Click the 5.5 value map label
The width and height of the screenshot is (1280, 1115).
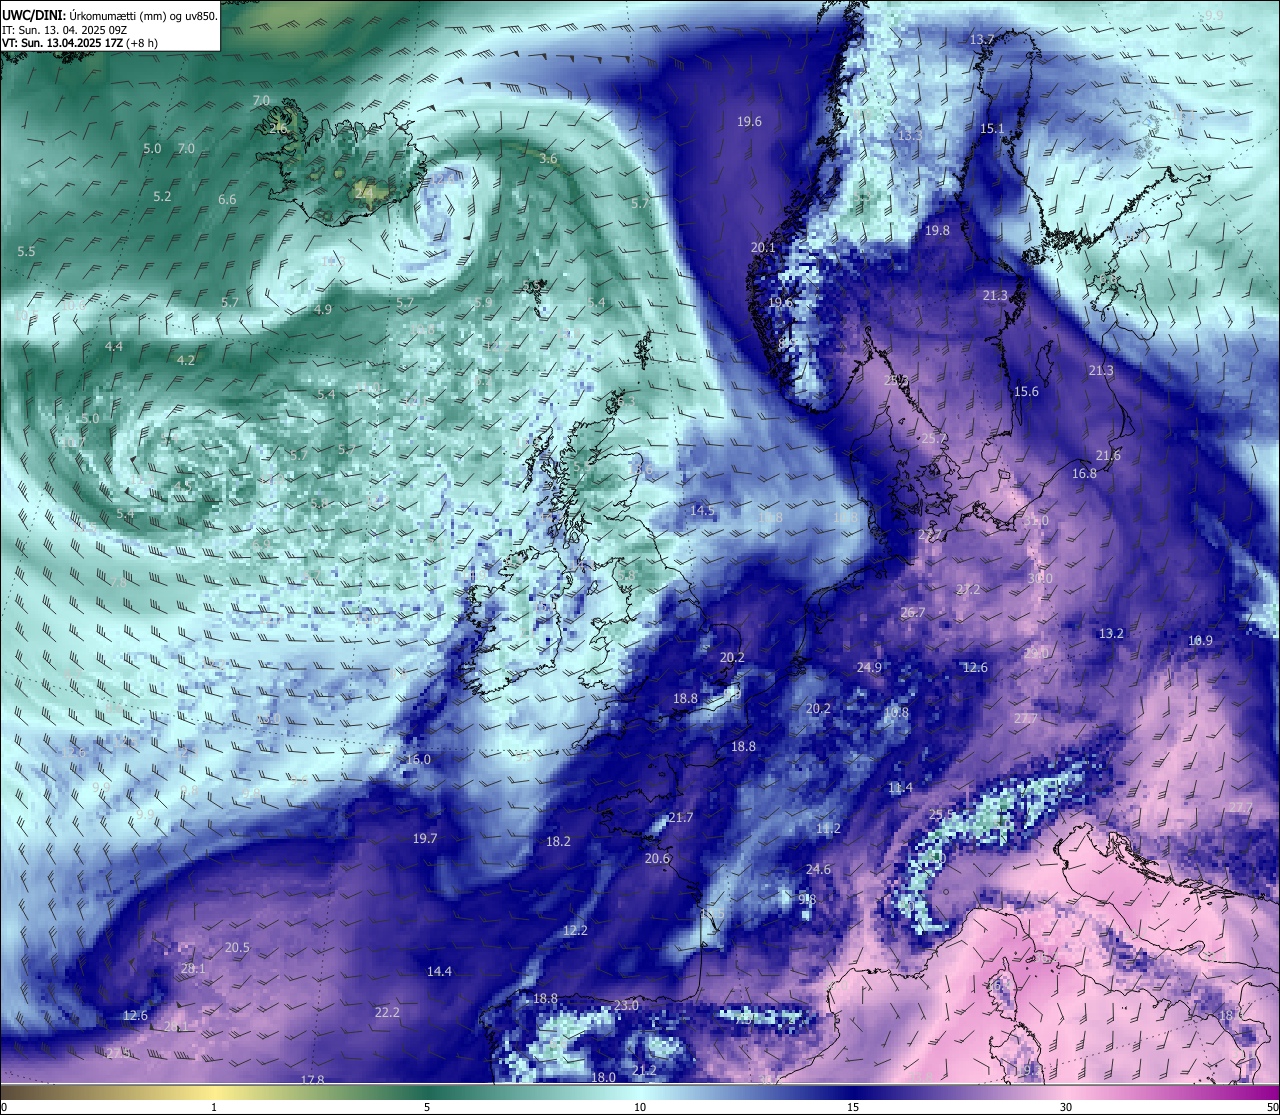click(x=26, y=252)
